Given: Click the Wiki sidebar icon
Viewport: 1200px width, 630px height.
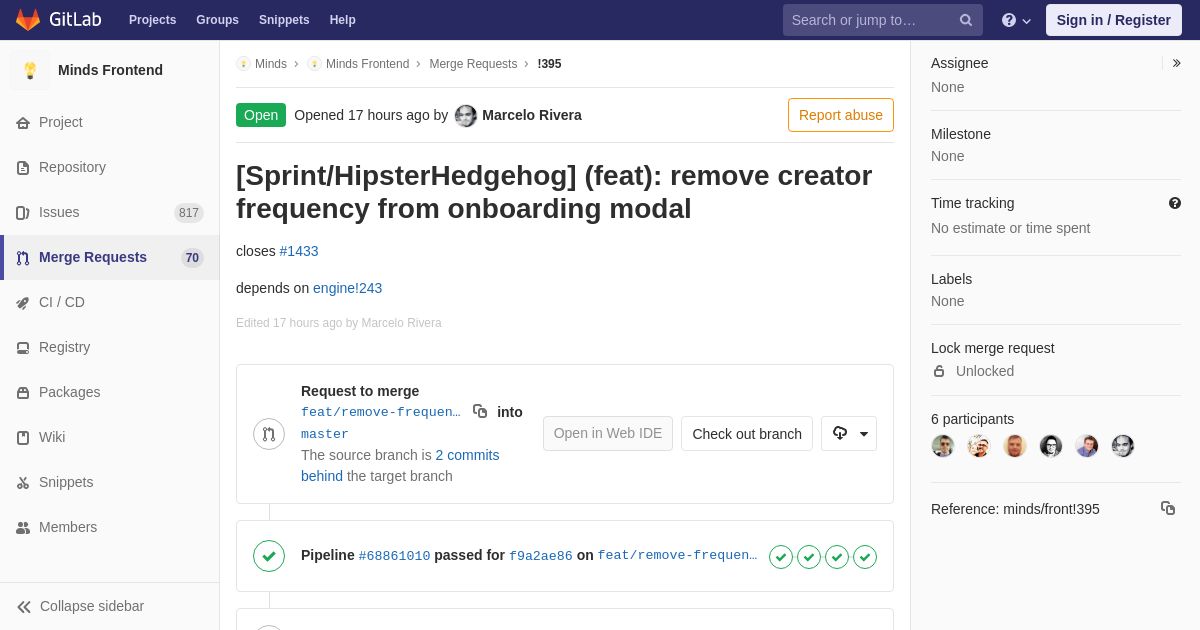Looking at the screenshot, I should 23,438.
